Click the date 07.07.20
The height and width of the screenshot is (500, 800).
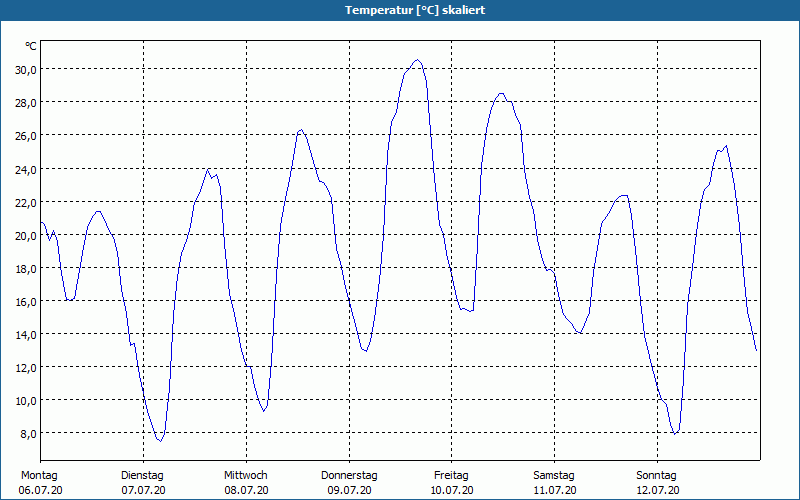coord(143,490)
